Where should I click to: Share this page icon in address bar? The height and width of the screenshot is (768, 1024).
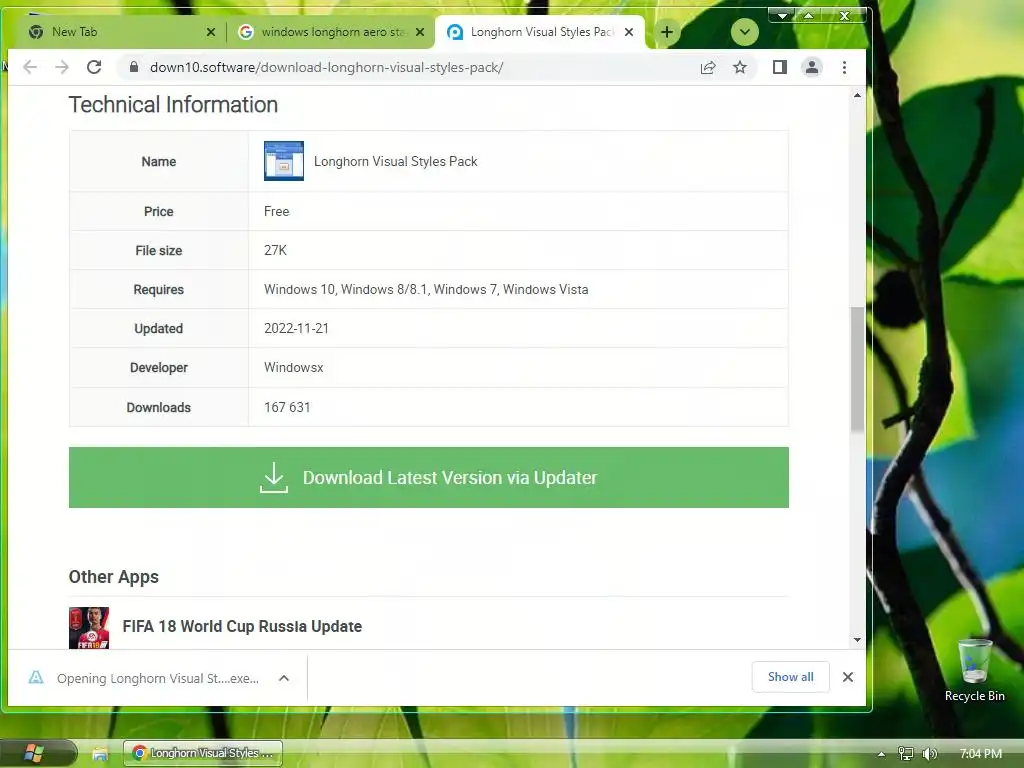(708, 67)
